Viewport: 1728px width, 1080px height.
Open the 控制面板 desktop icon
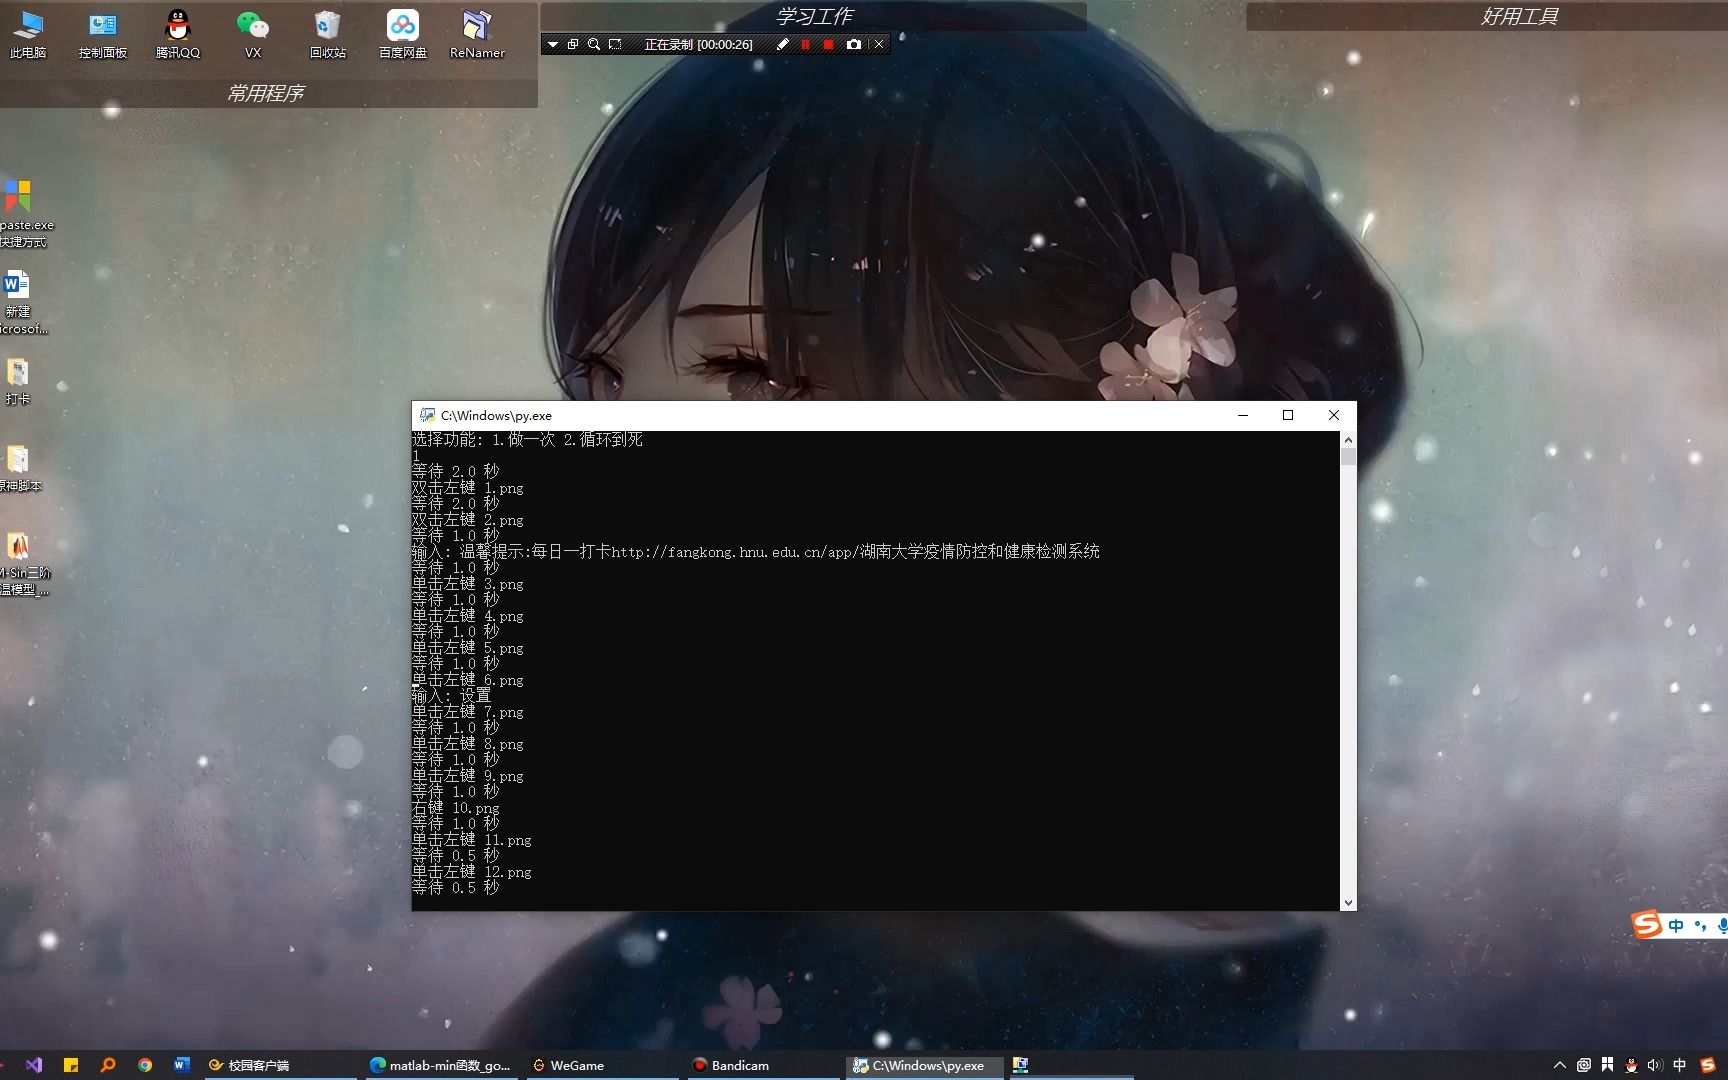pyautogui.click(x=103, y=34)
